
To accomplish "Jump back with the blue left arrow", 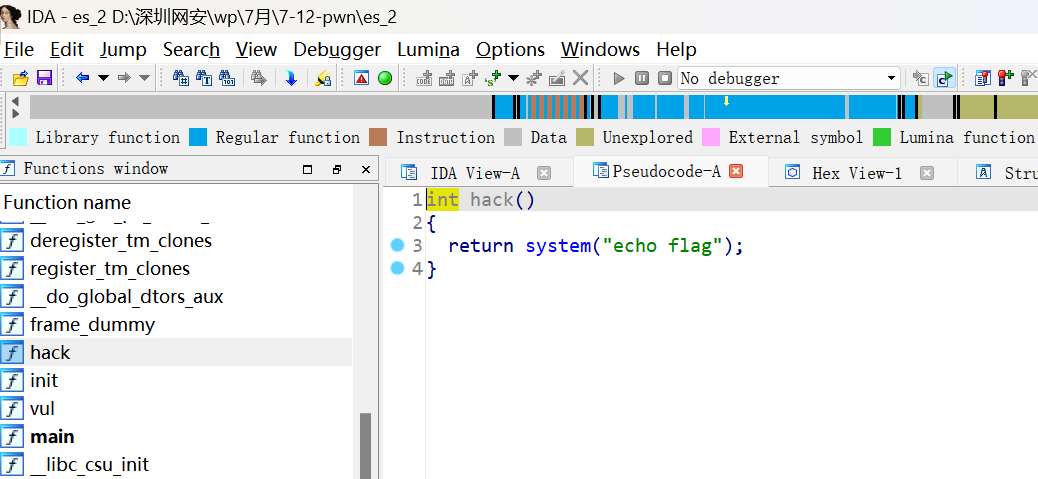I will tap(82, 78).
